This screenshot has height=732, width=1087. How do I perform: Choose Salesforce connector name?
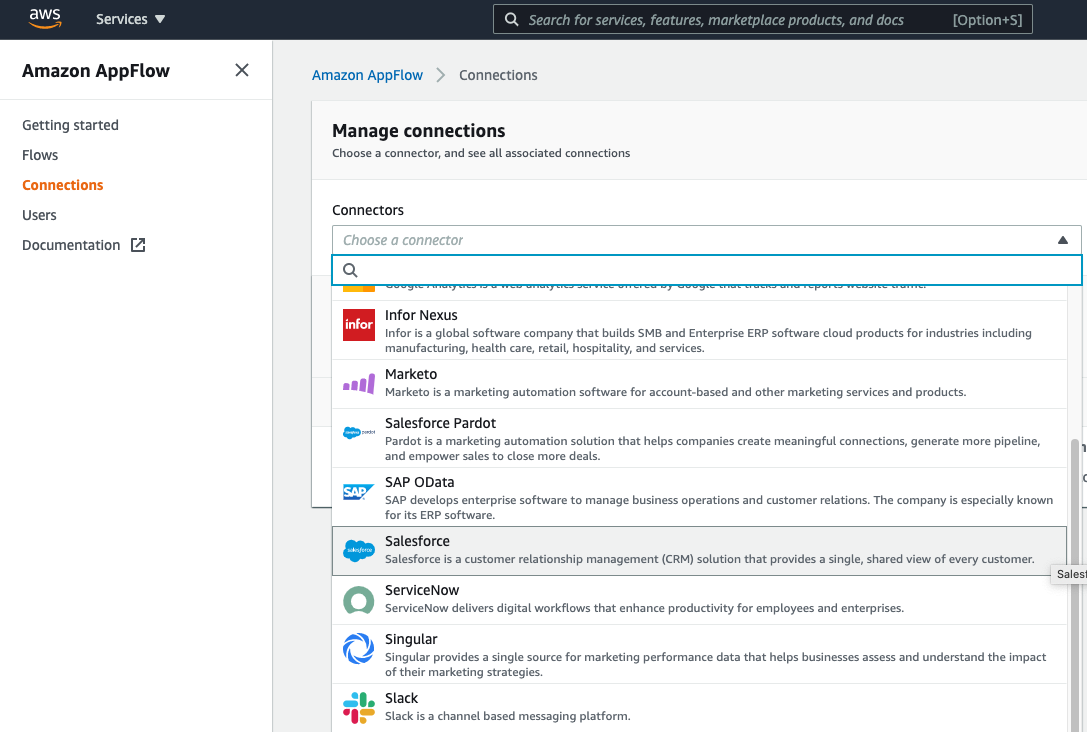[x=417, y=541]
